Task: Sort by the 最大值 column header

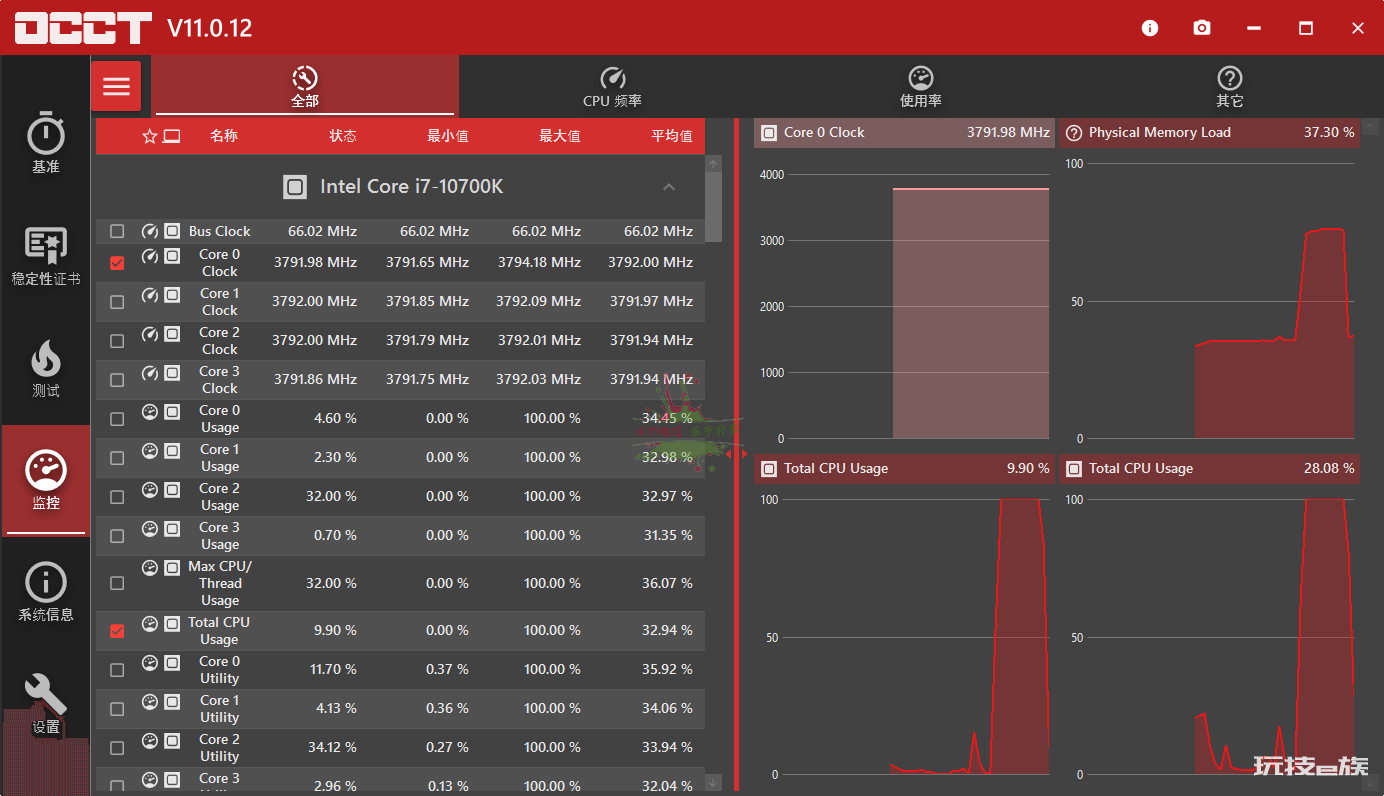Action: click(x=560, y=136)
